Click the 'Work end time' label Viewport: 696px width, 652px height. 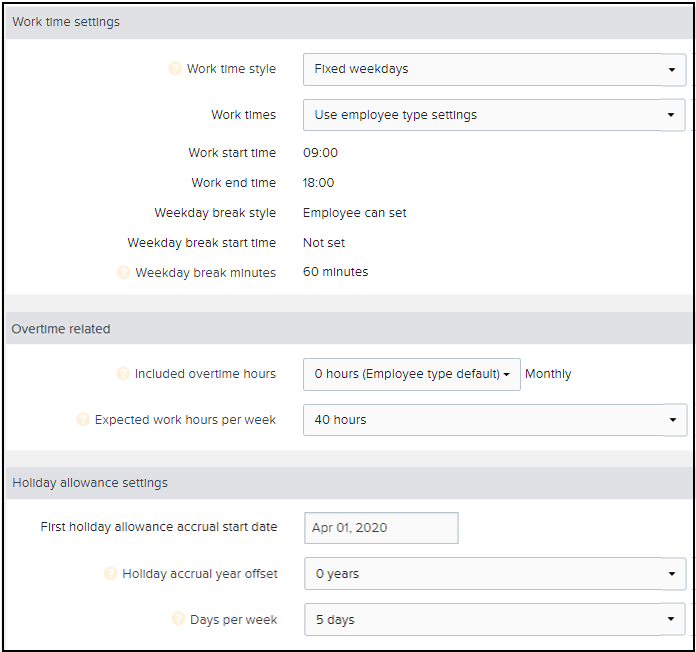coord(233,182)
